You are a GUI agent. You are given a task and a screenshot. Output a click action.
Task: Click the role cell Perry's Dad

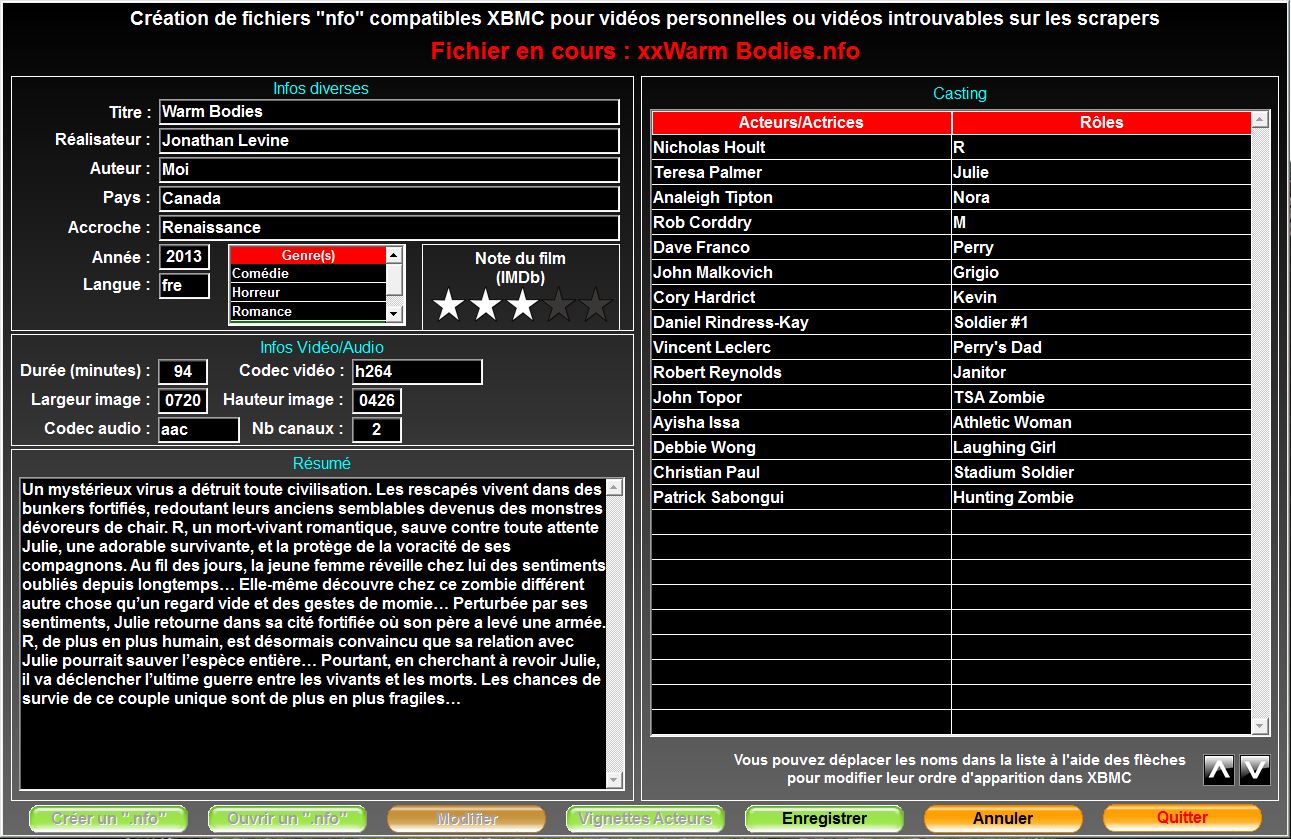pos(1102,347)
